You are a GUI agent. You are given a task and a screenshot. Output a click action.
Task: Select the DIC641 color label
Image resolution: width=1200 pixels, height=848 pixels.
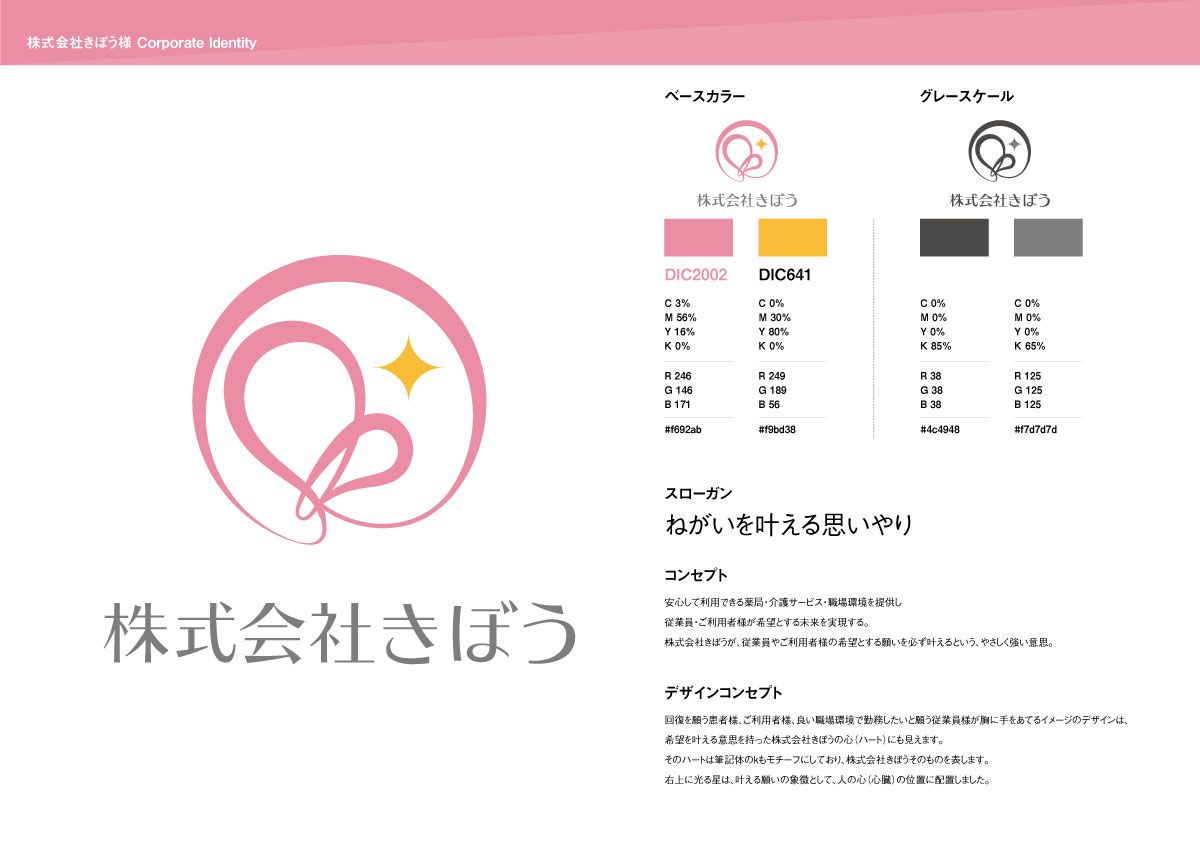tap(785, 275)
